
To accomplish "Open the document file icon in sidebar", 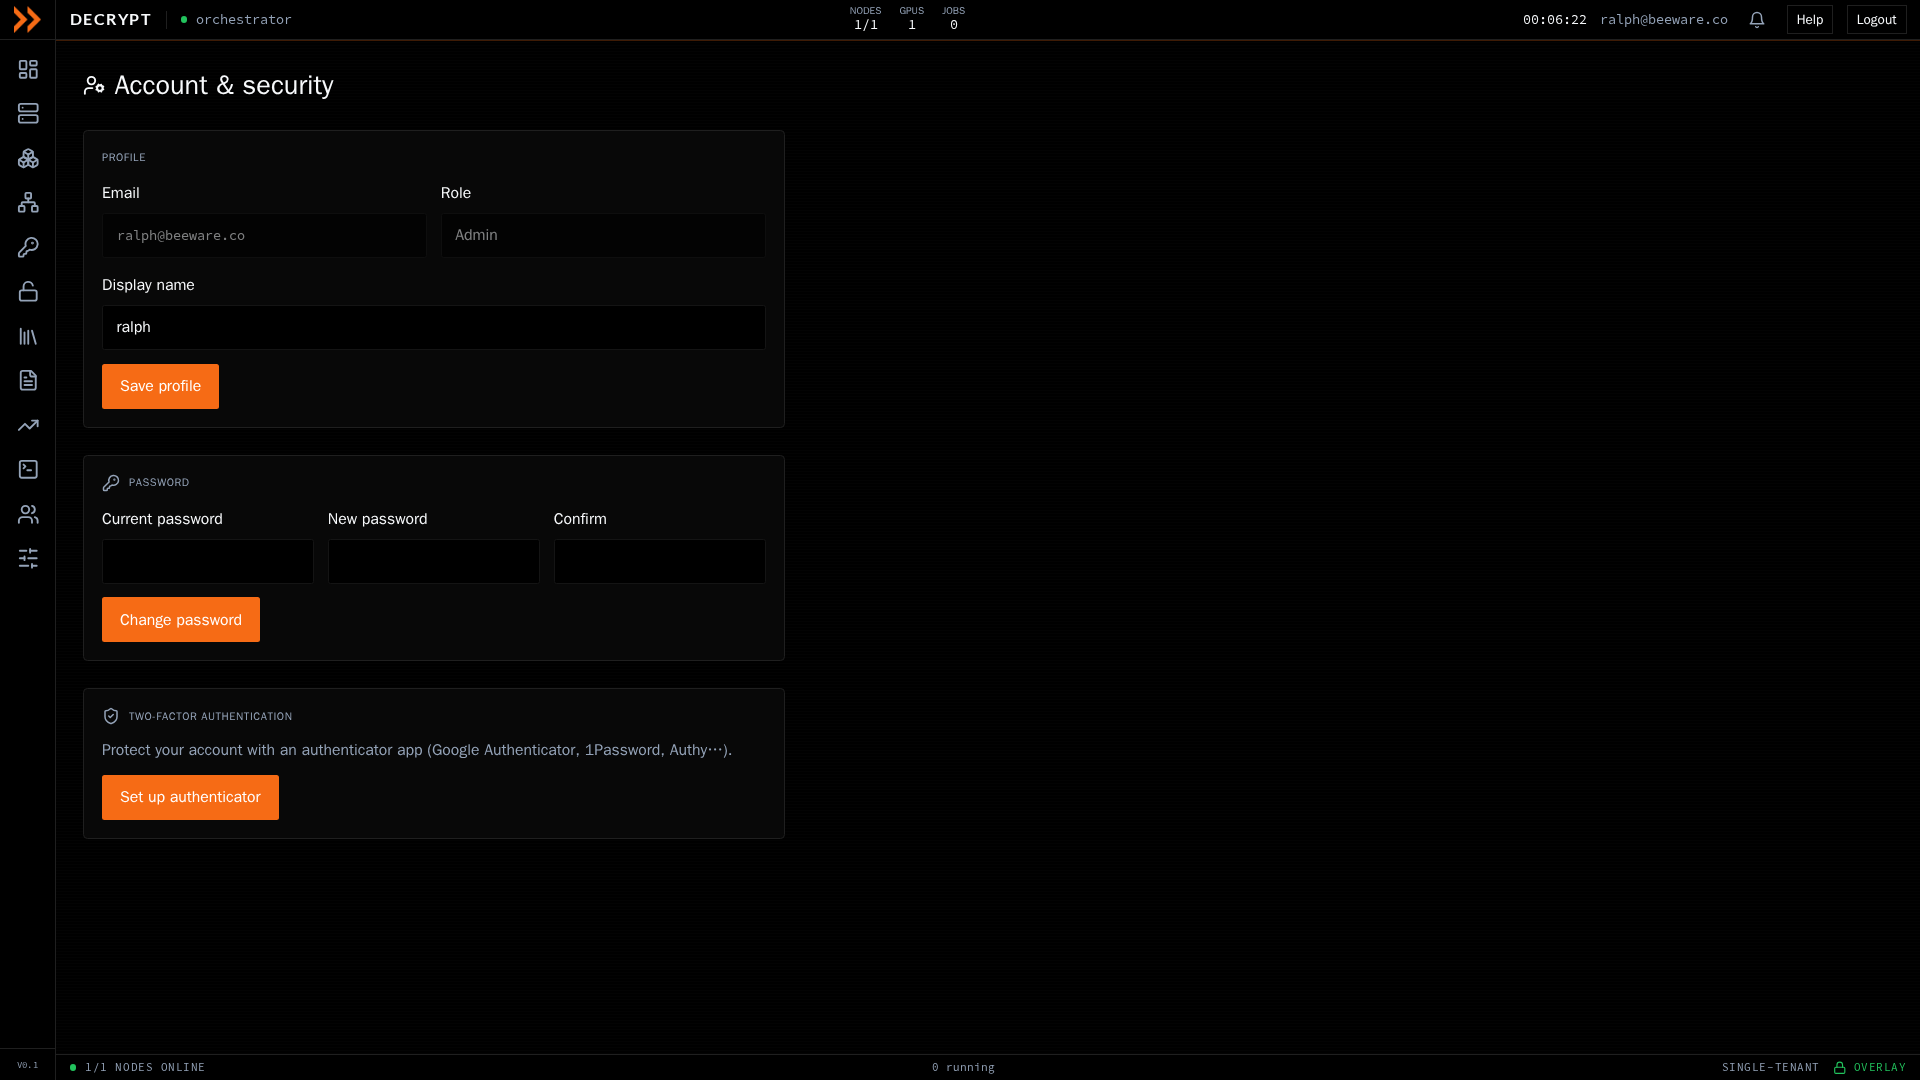I will (x=28, y=380).
